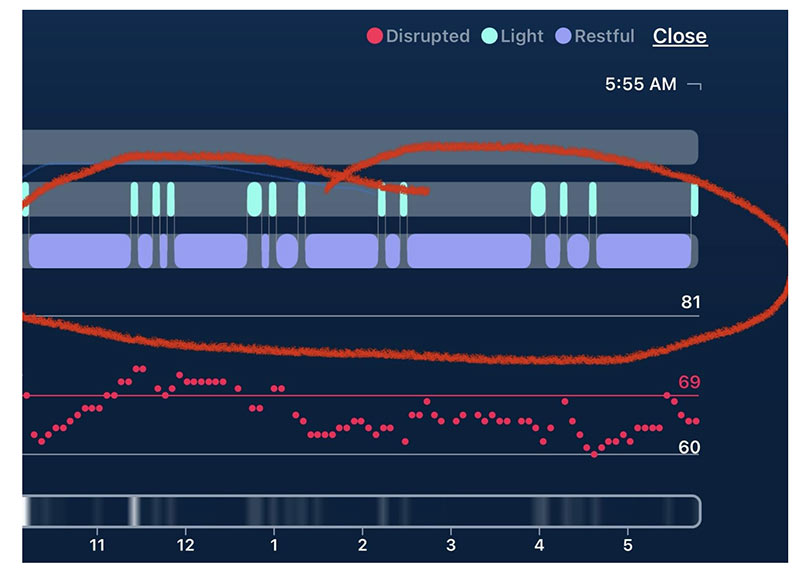Tap the 5:55 AM wake time label
This screenshot has height=572, width=800.
(x=640, y=85)
